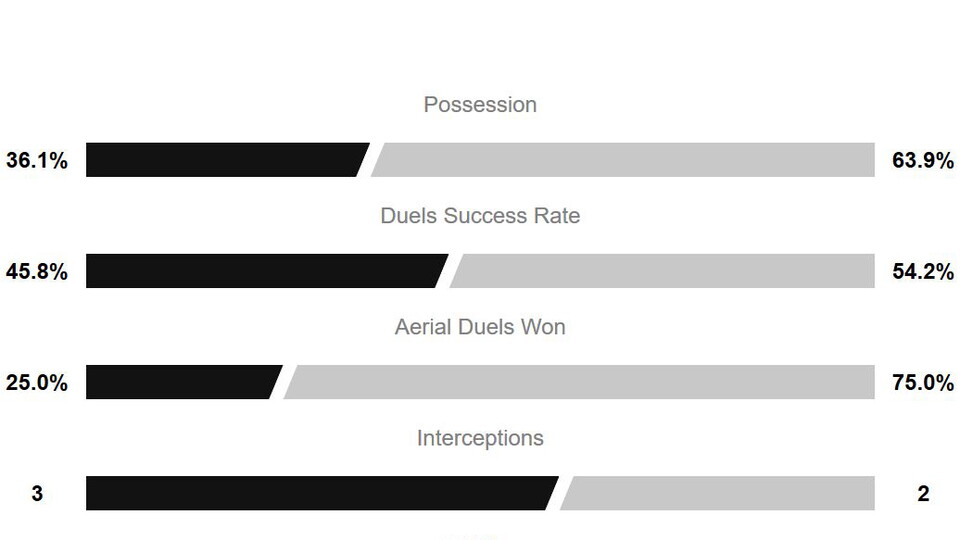Click the Possession stat label

[480, 105]
